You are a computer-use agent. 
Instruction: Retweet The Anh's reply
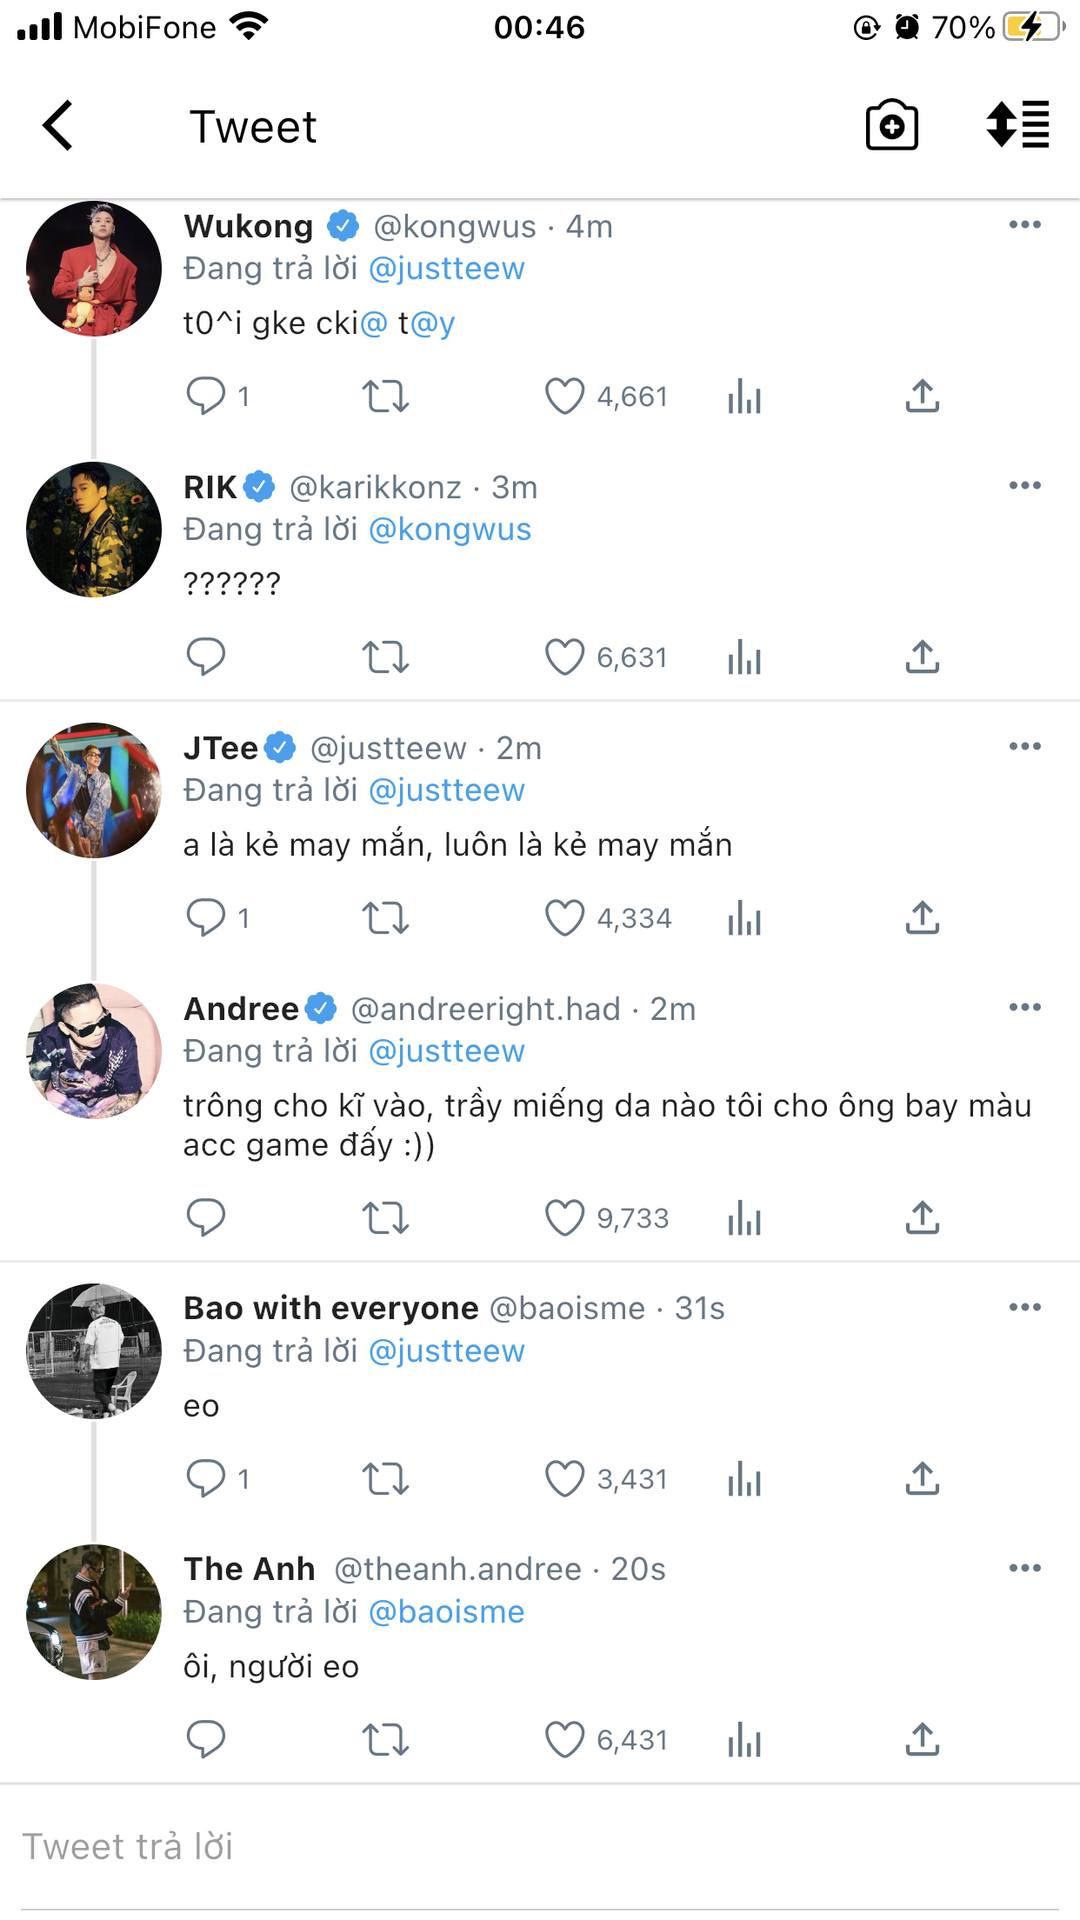pos(385,1740)
